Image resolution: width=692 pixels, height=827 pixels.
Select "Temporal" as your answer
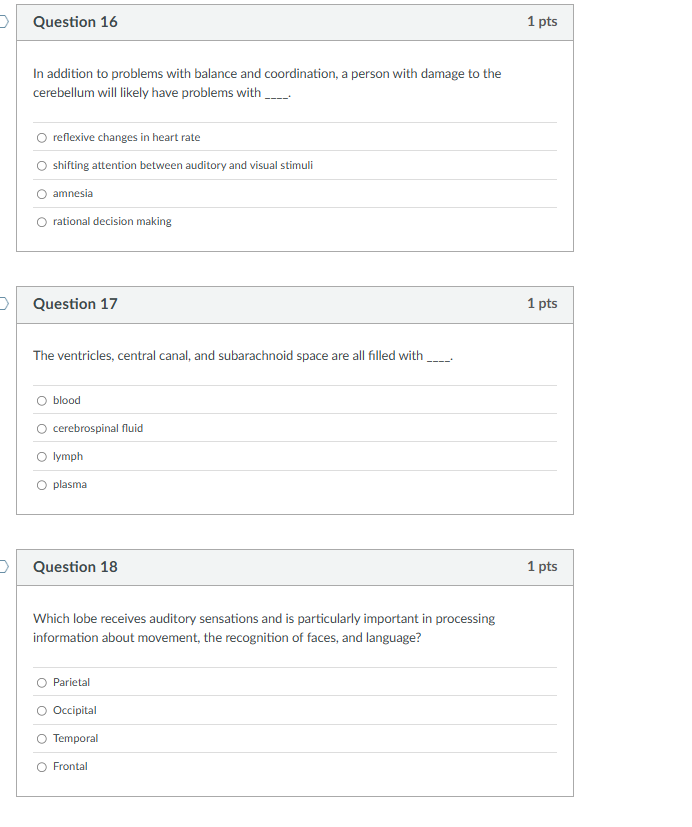pos(41,738)
